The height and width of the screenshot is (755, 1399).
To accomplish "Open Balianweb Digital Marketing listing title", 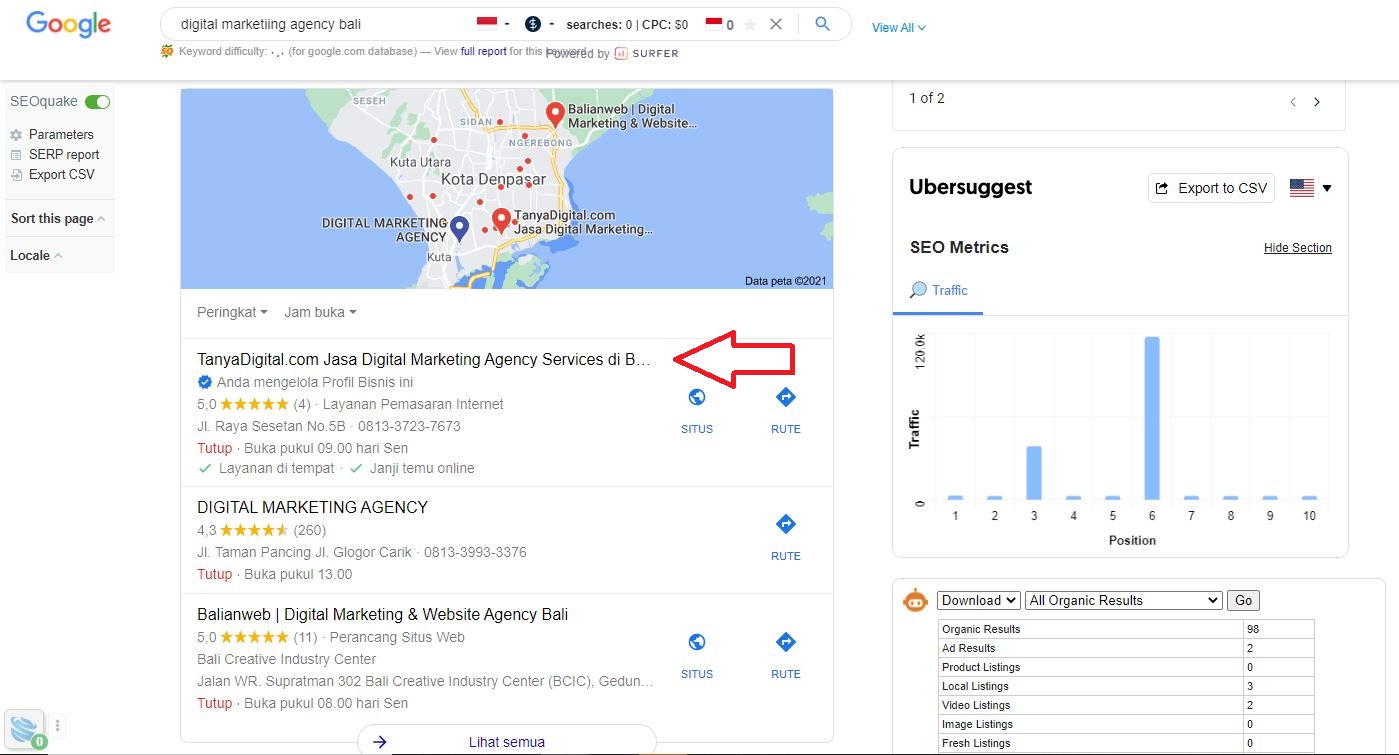I will tap(383, 614).
